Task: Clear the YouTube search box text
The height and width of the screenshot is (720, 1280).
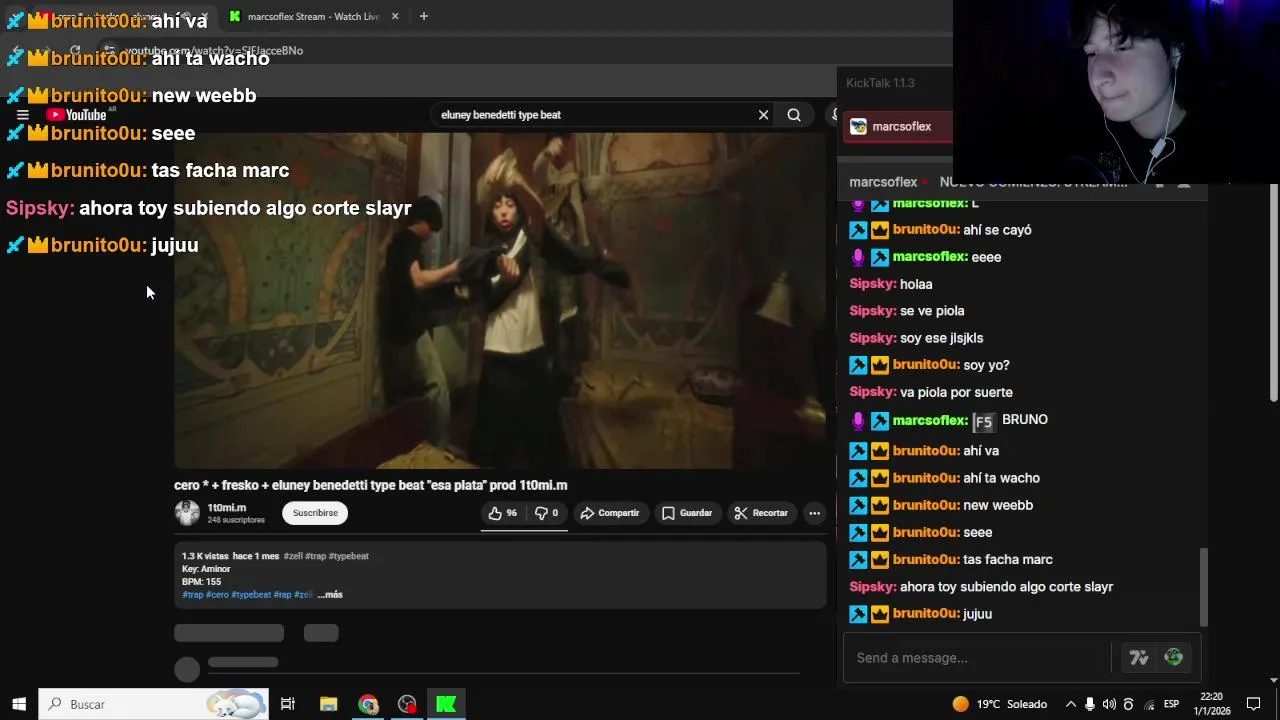Action: tap(763, 115)
